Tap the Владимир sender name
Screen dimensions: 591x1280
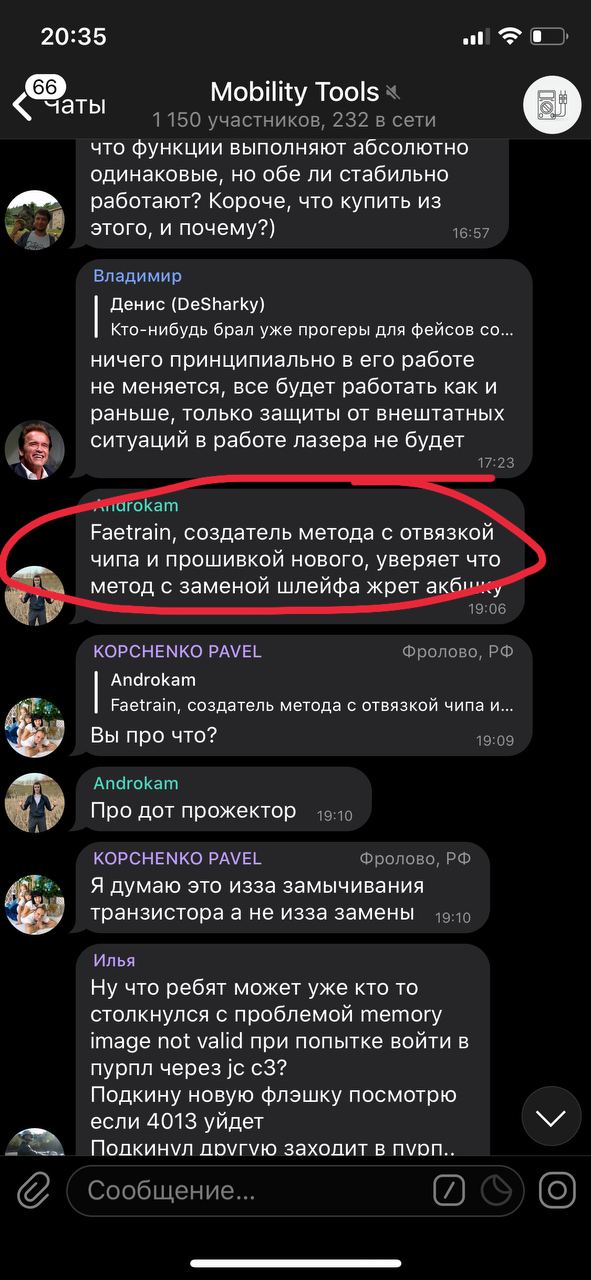[x=137, y=276]
